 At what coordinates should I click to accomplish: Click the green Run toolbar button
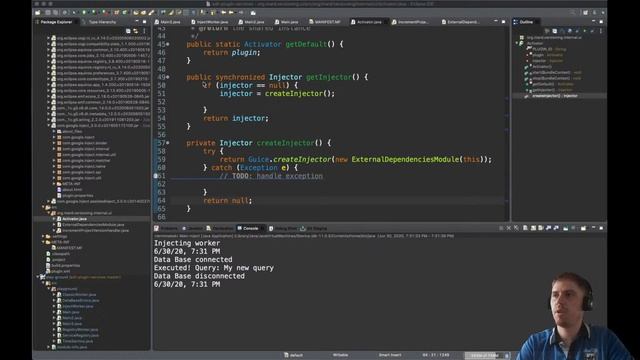click(x=84, y=13)
